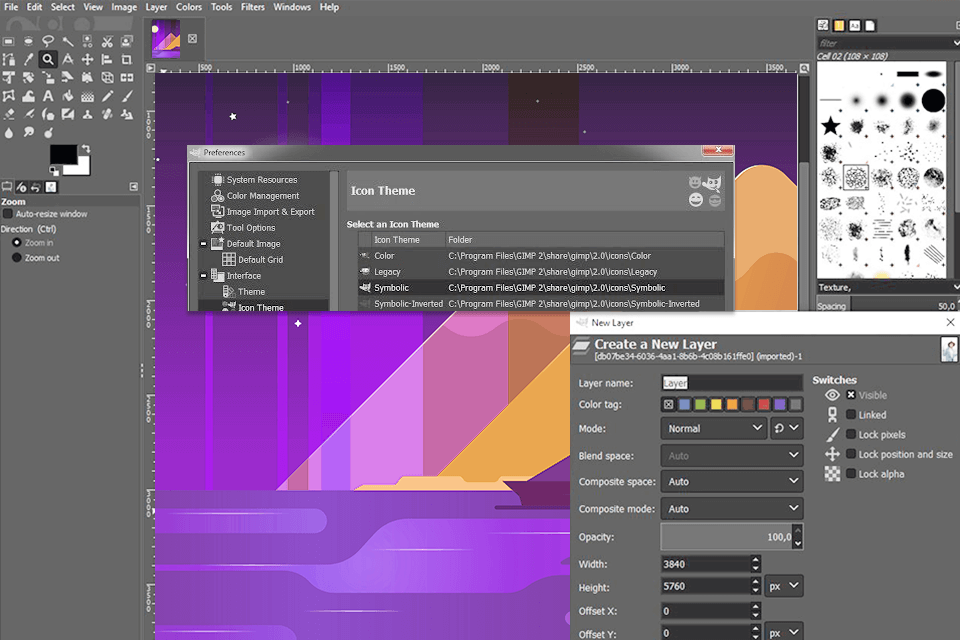
Task: Open the Colors menu in the menu bar
Action: [x=189, y=7]
